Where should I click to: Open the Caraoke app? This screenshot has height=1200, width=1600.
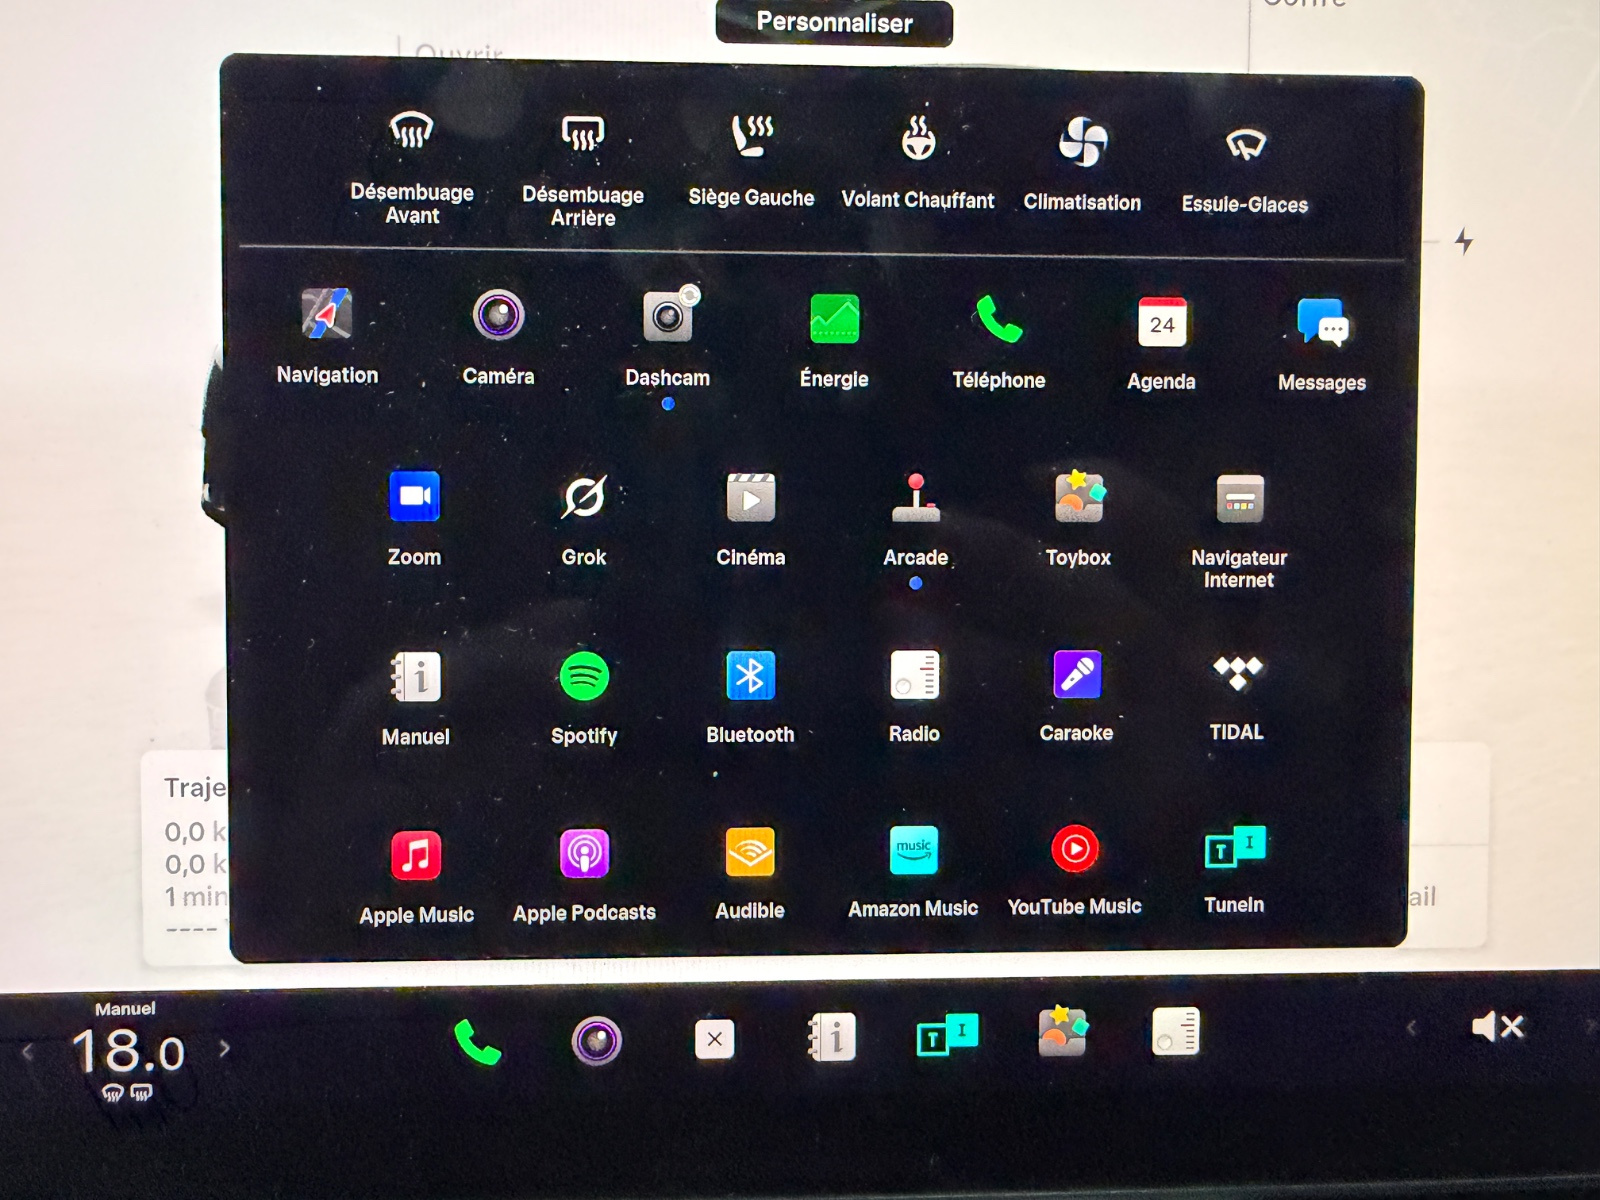[1076, 675]
